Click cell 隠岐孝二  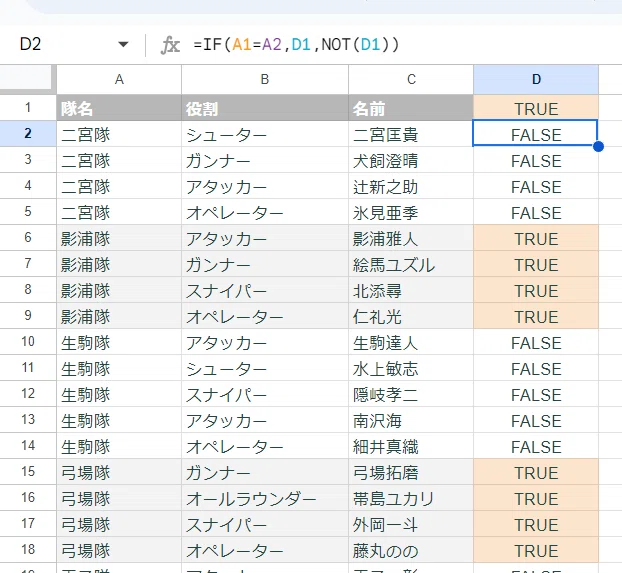[411, 394]
